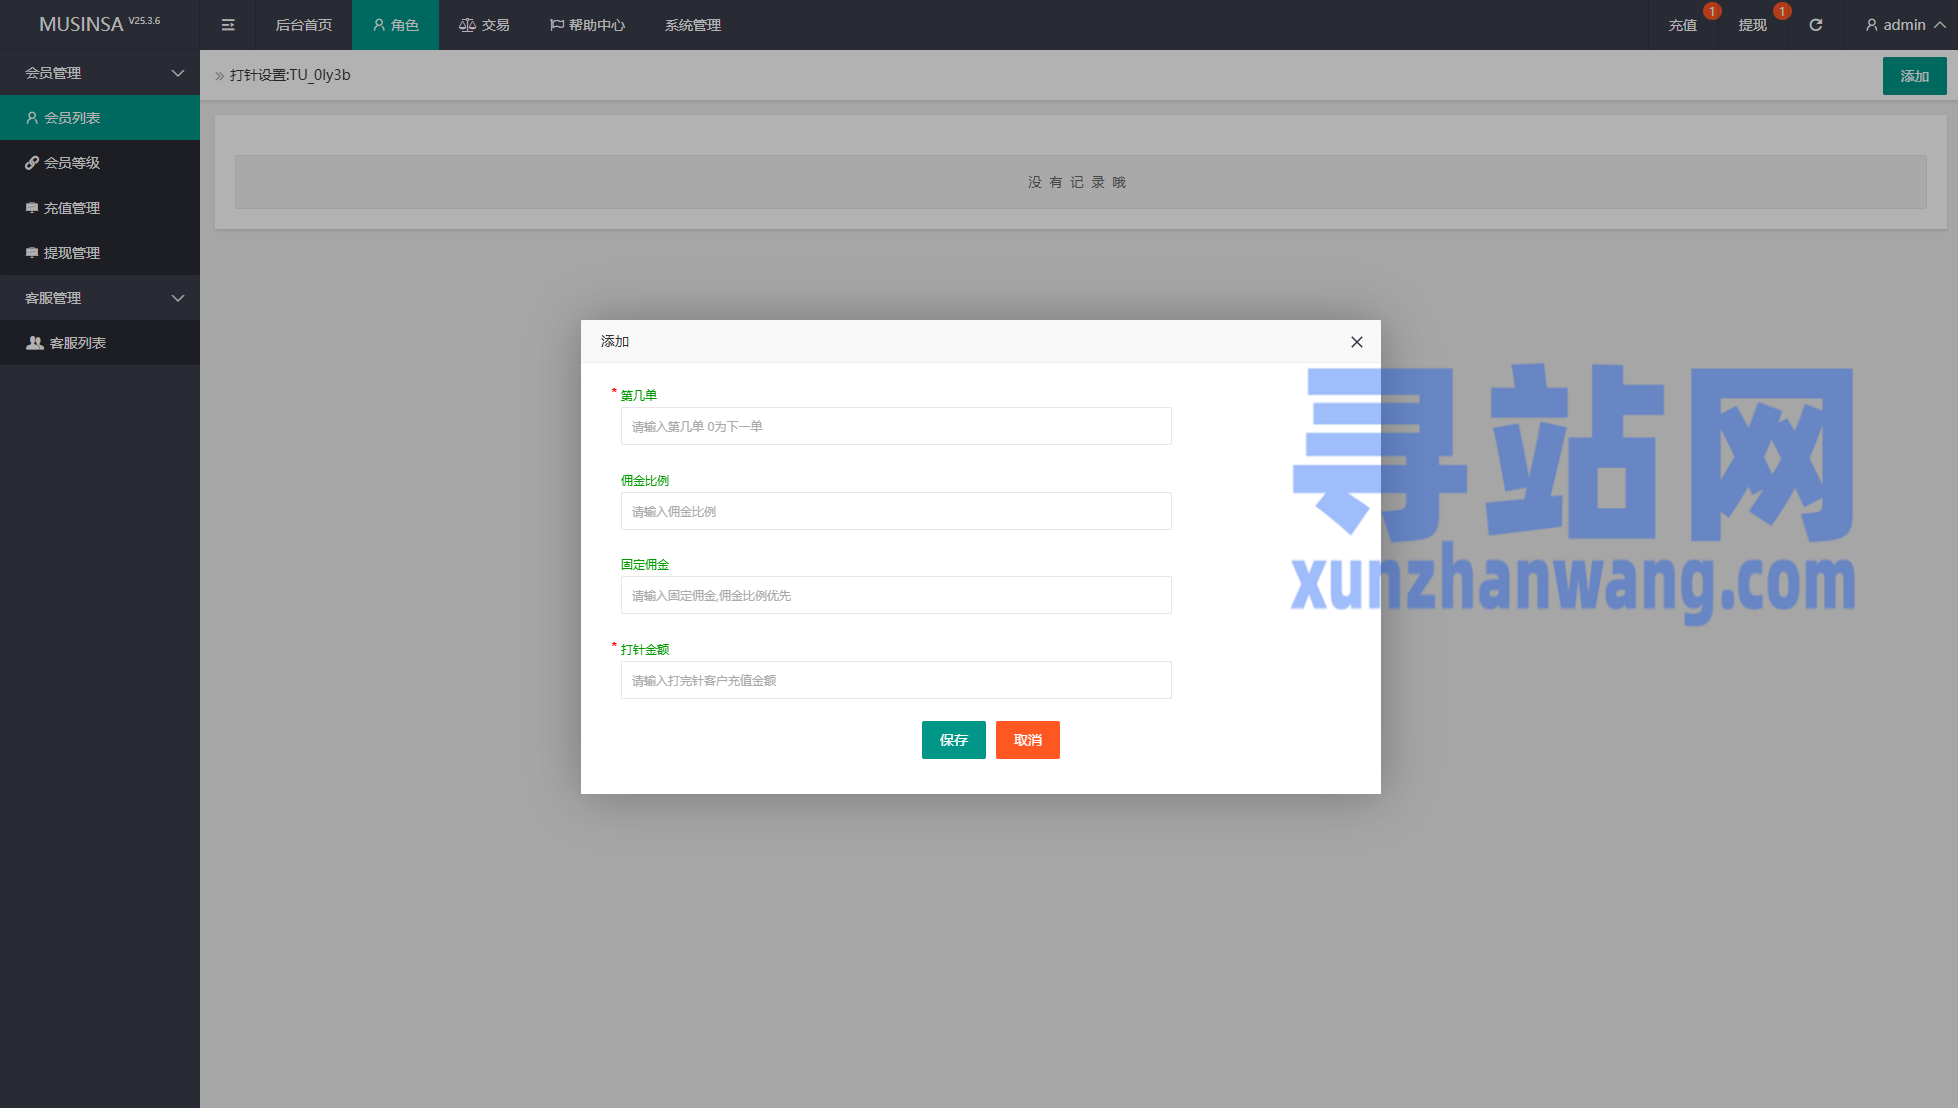
Task: Click 充值 notification with red badge
Action: point(1682,25)
